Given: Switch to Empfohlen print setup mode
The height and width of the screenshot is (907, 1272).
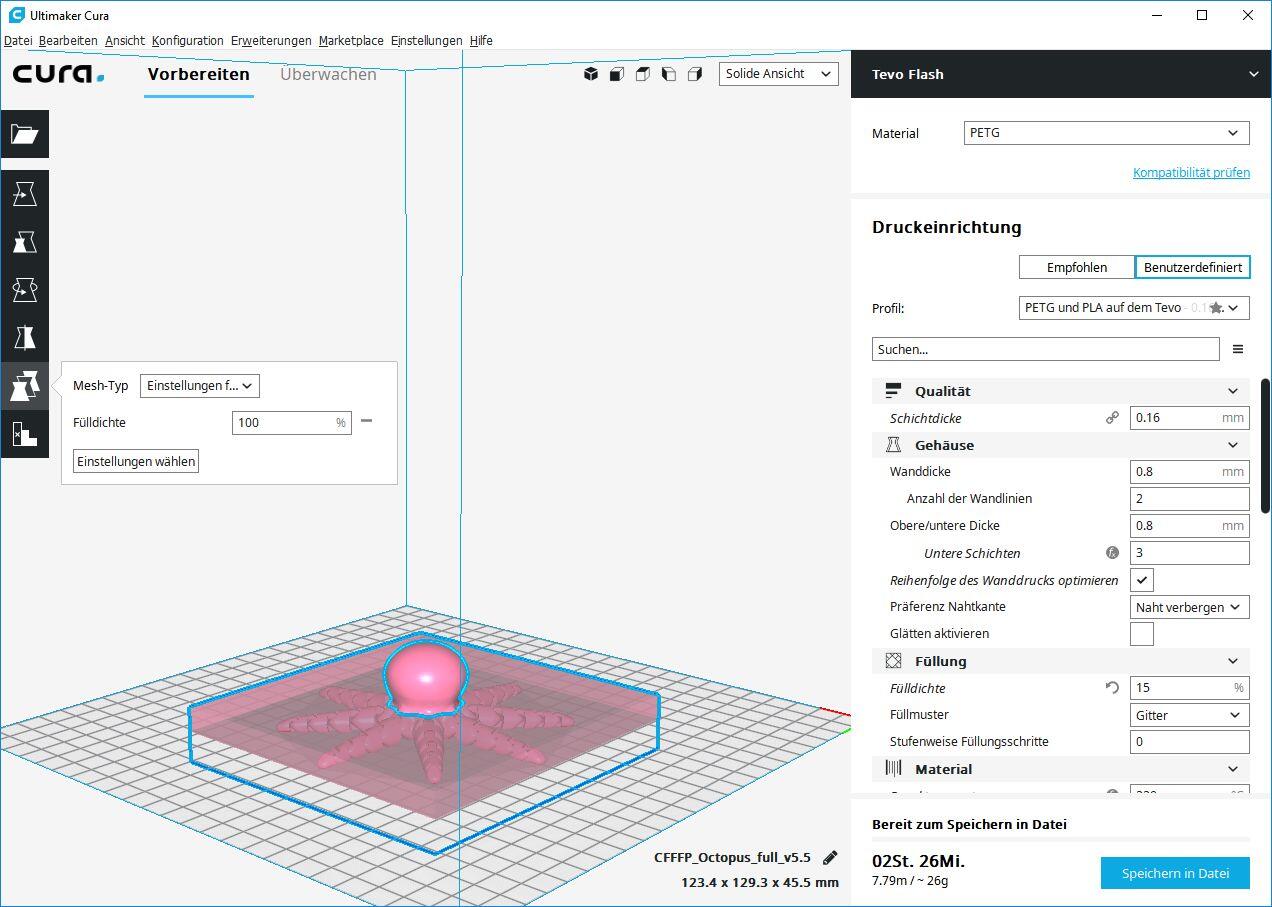Looking at the screenshot, I should click(1076, 267).
